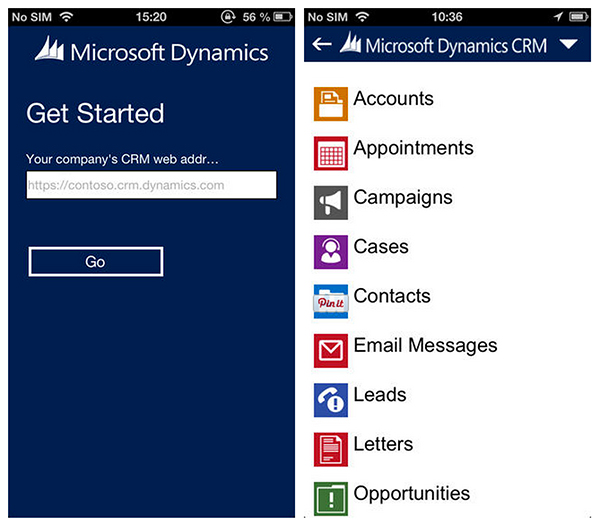The width and height of the screenshot is (600, 525).
Task: Open the red Appointments calendar icon
Action: click(330, 153)
